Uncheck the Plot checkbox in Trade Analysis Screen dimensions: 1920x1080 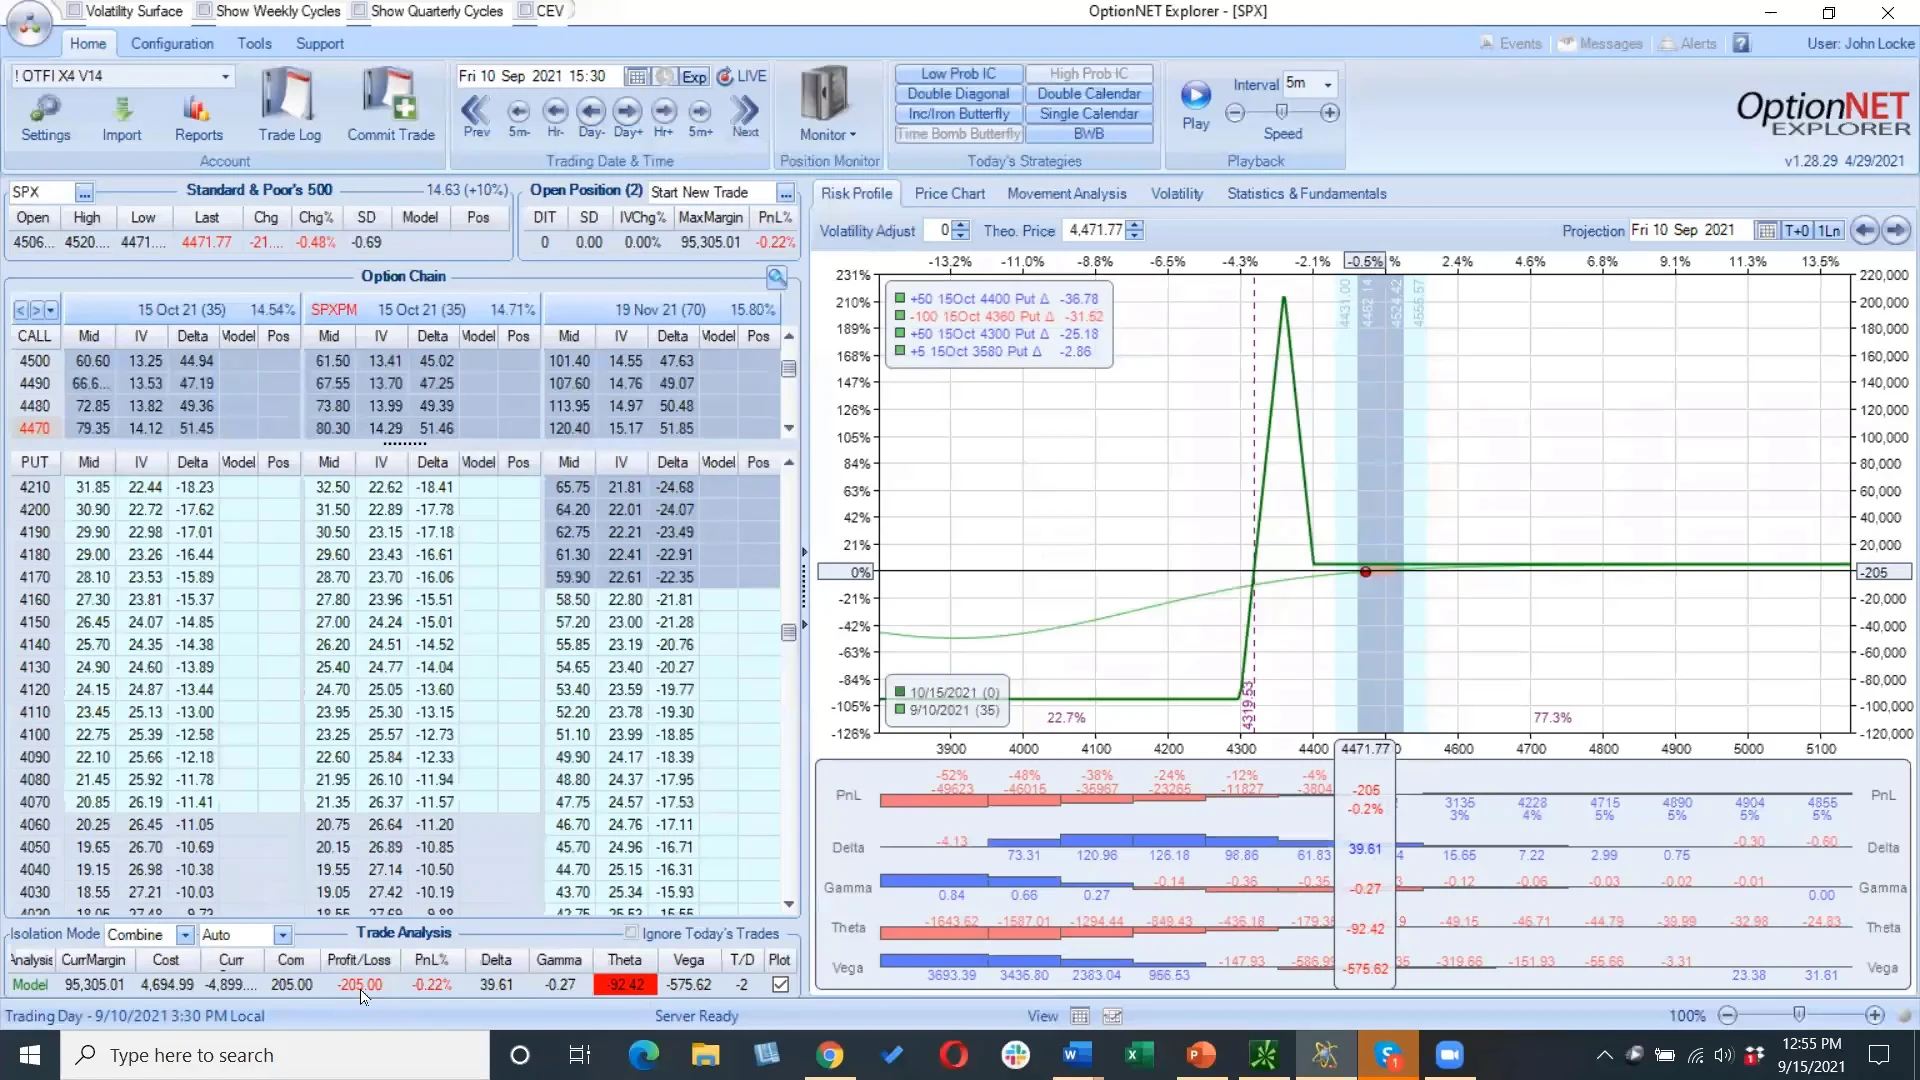[780, 985]
